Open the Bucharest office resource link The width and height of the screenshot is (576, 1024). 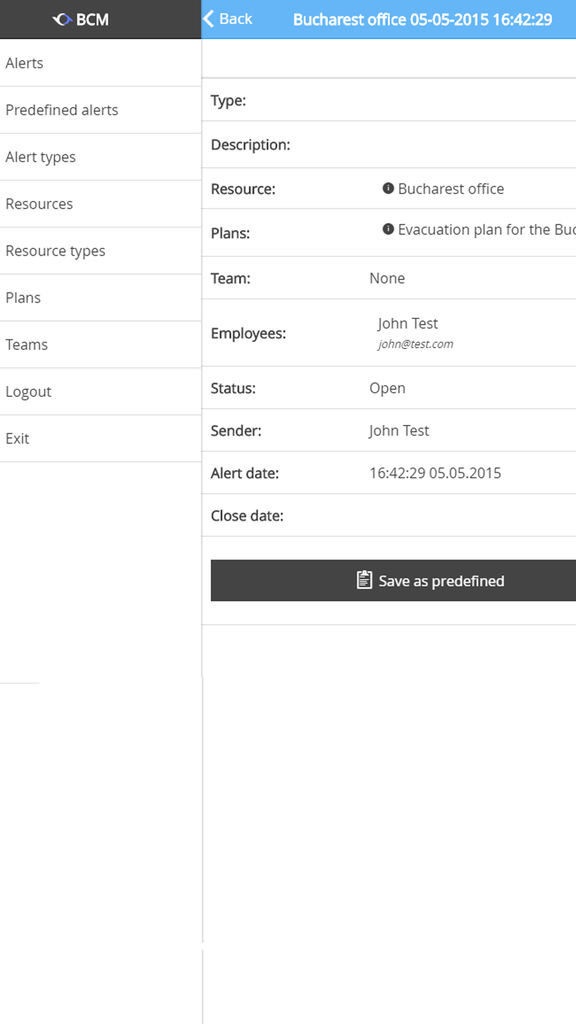[451, 189]
